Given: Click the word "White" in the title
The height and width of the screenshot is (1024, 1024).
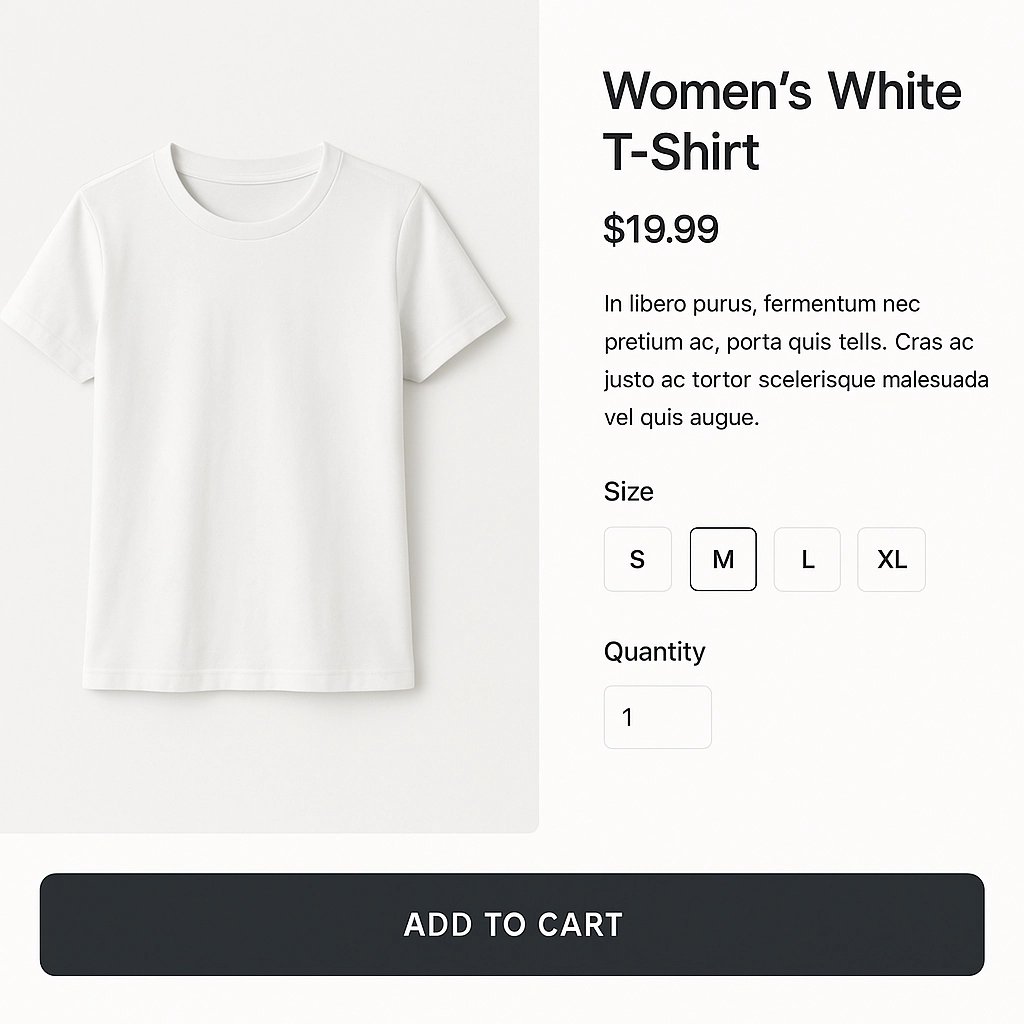Looking at the screenshot, I should click(x=894, y=92).
